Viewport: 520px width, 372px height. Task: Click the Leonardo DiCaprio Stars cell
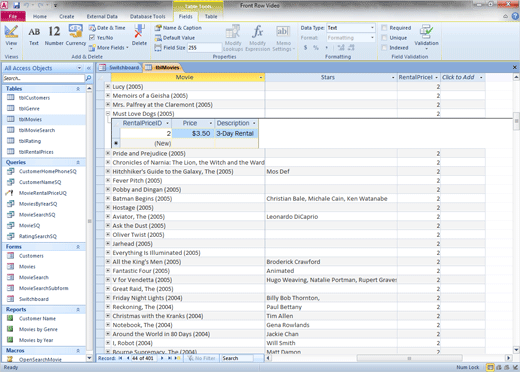(x=331, y=217)
